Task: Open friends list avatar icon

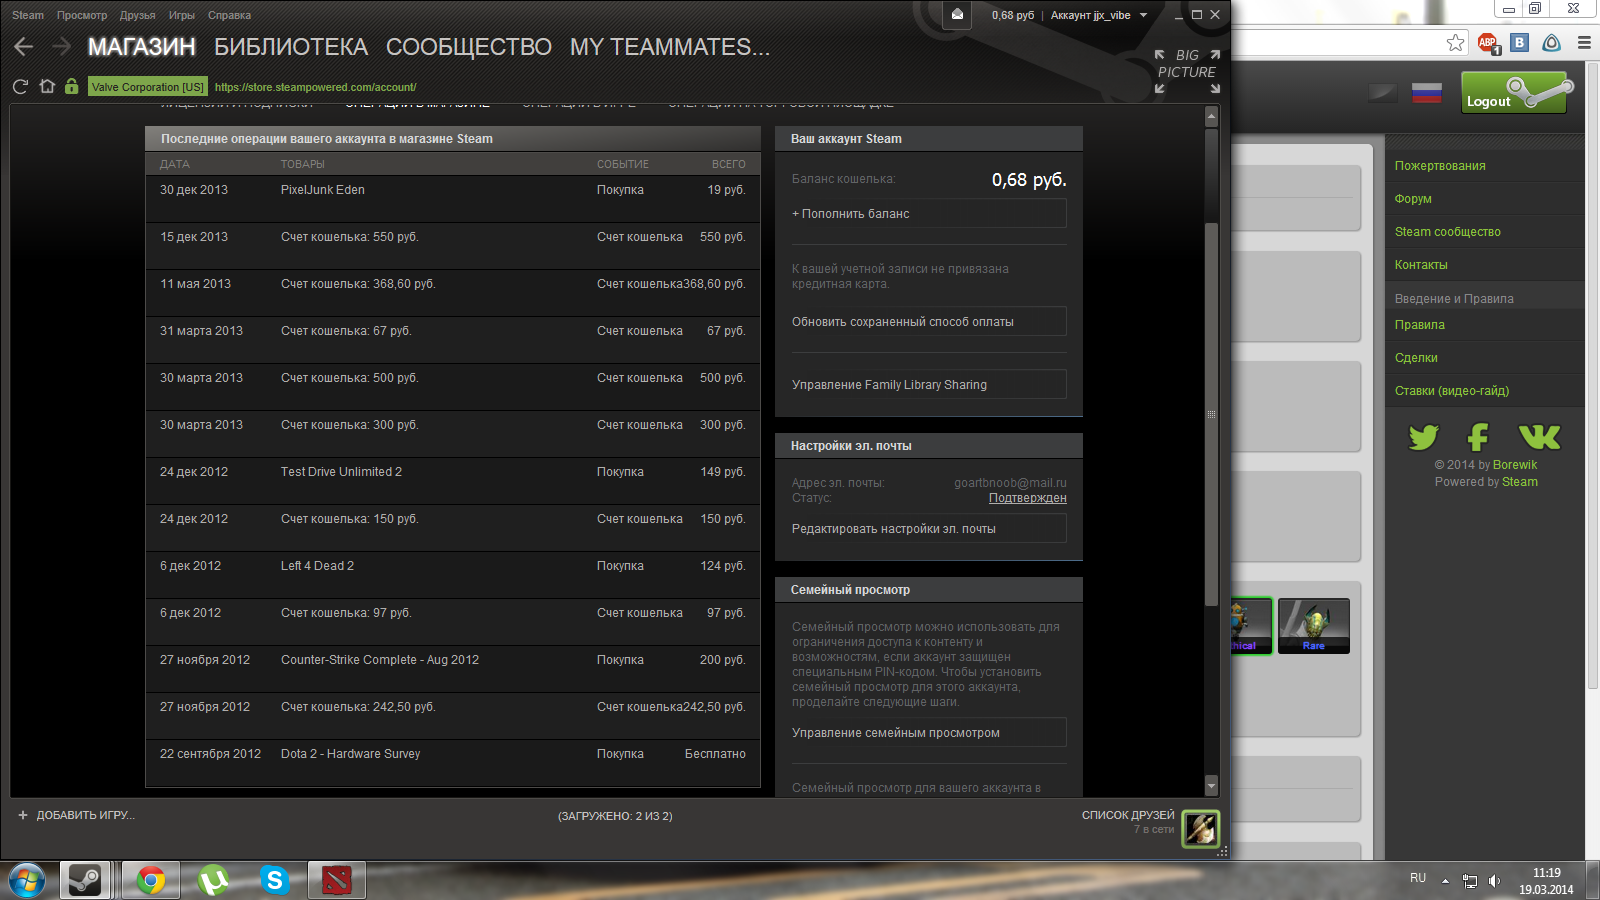Action: (1201, 828)
